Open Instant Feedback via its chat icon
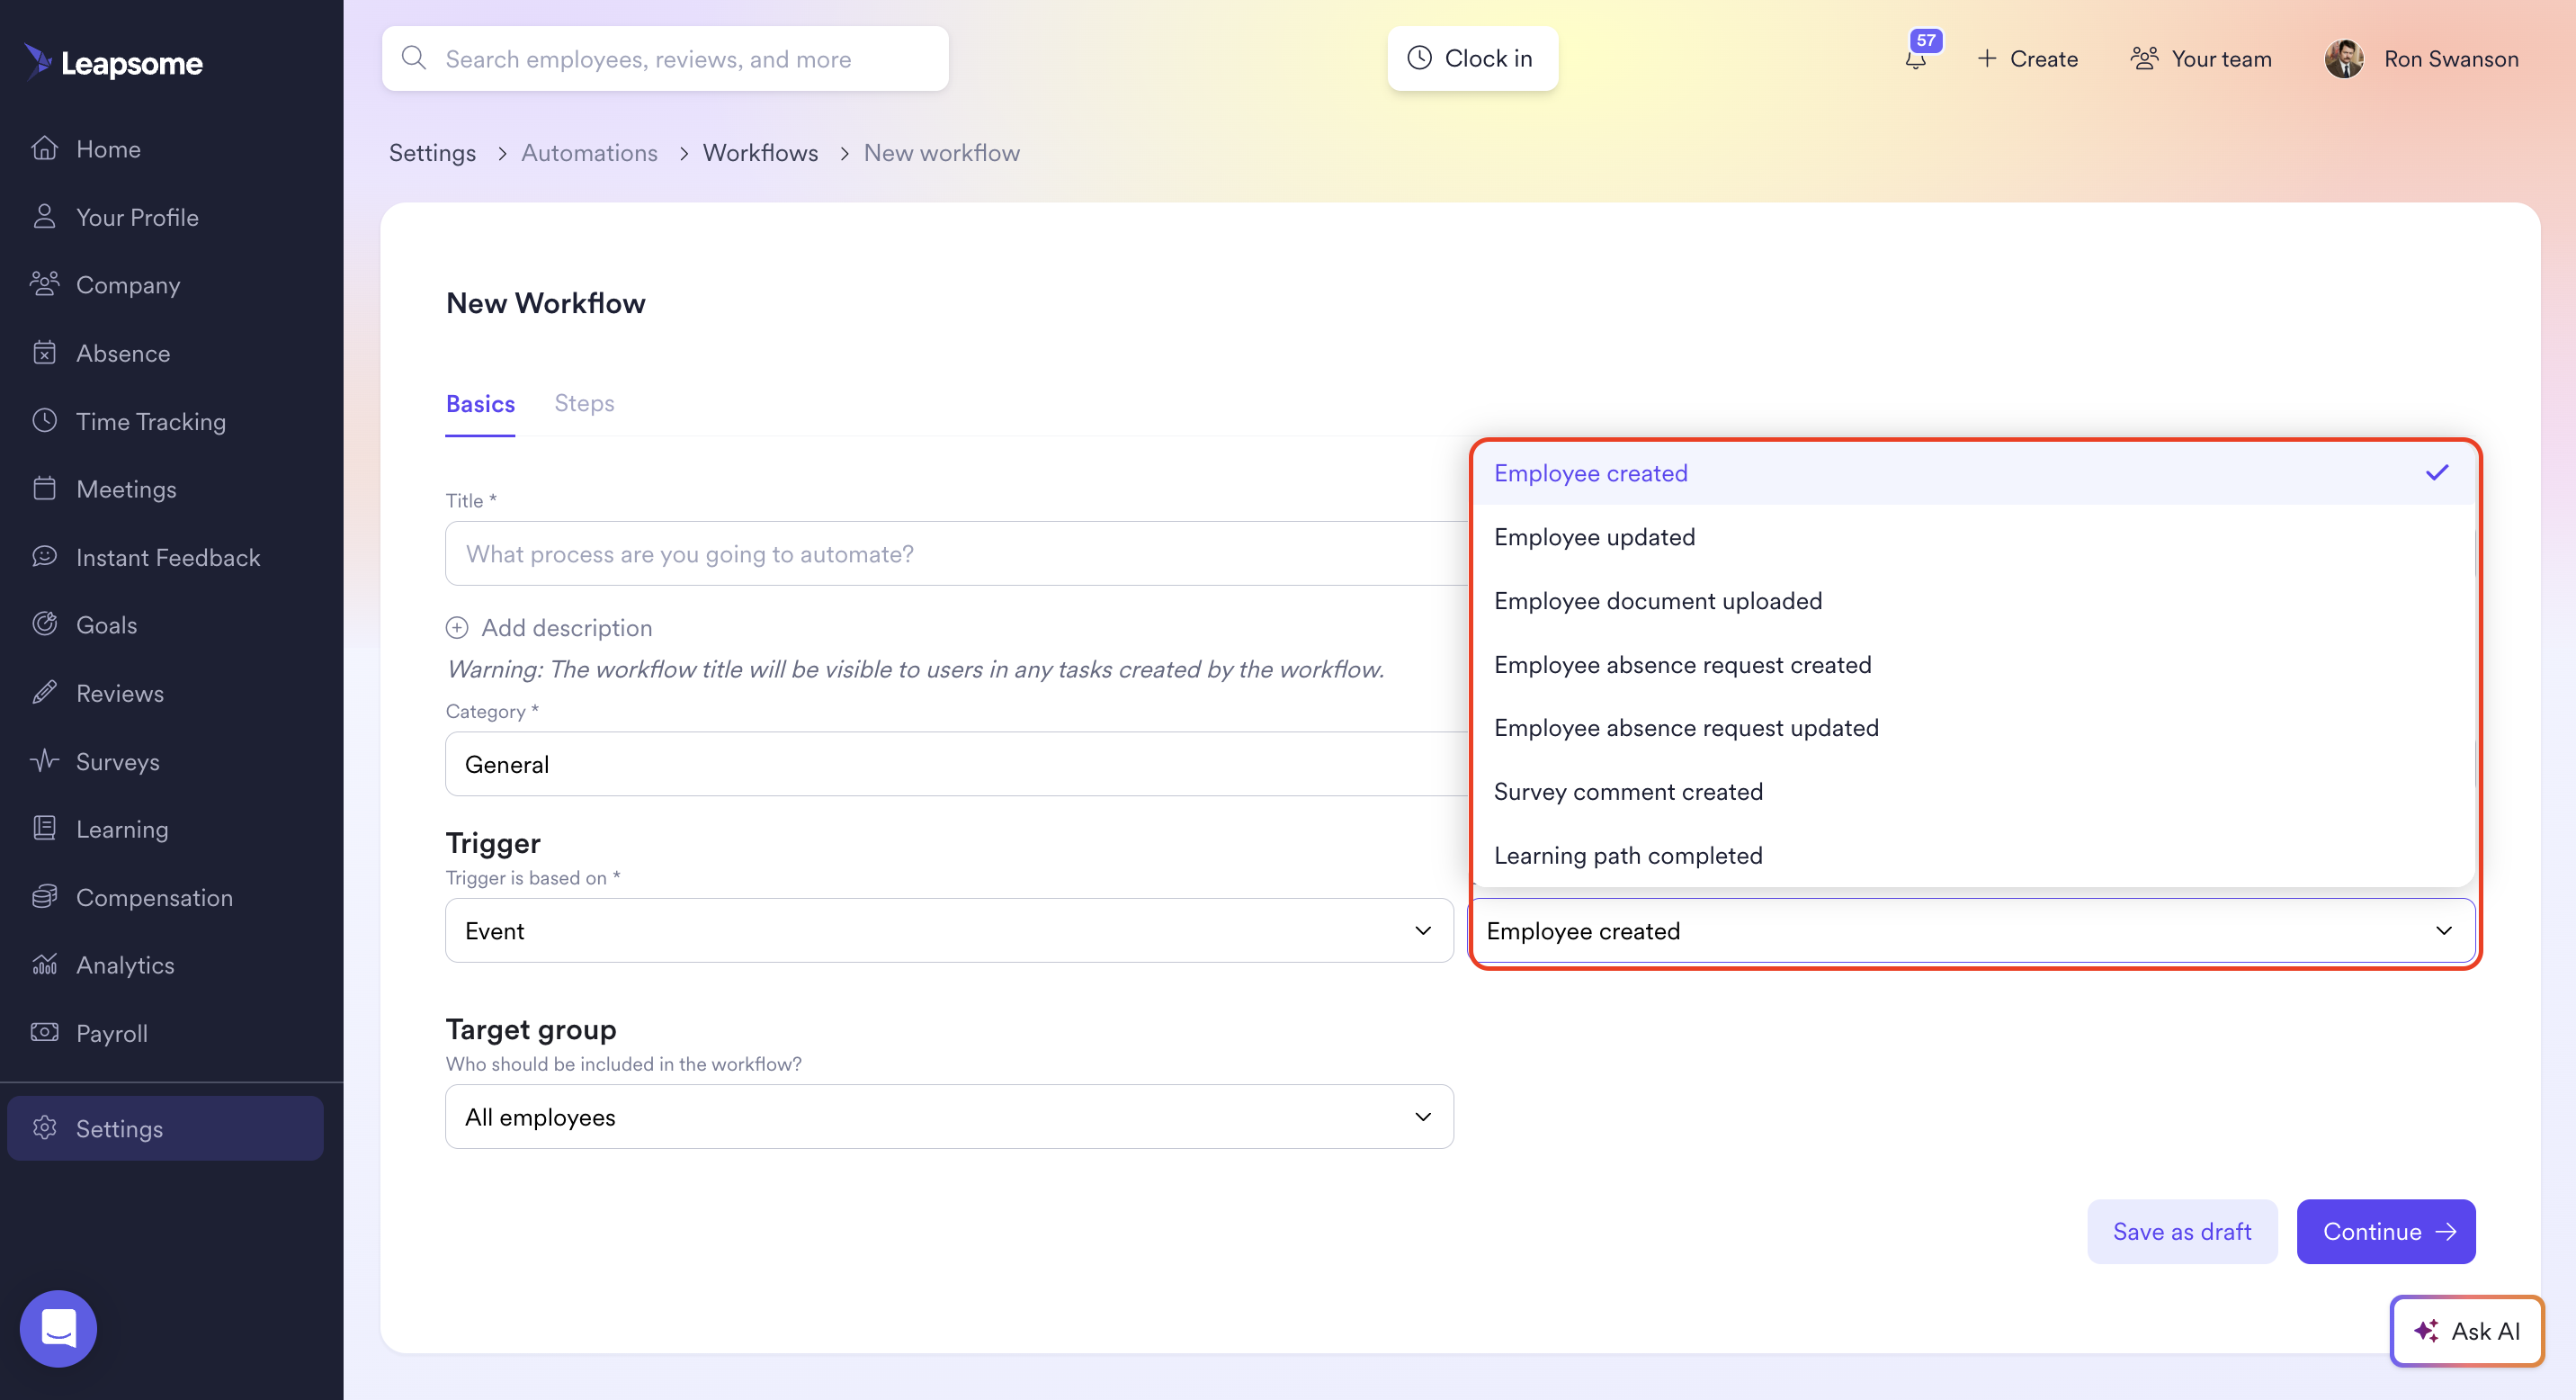 44,556
